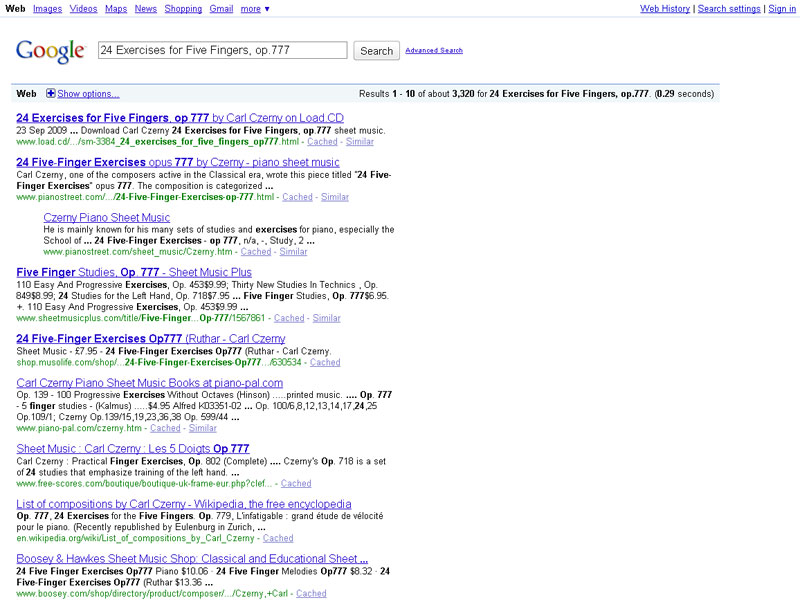Image resolution: width=800 pixels, height=600 pixels.
Task: Open Web History link
Action: coord(665,9)
